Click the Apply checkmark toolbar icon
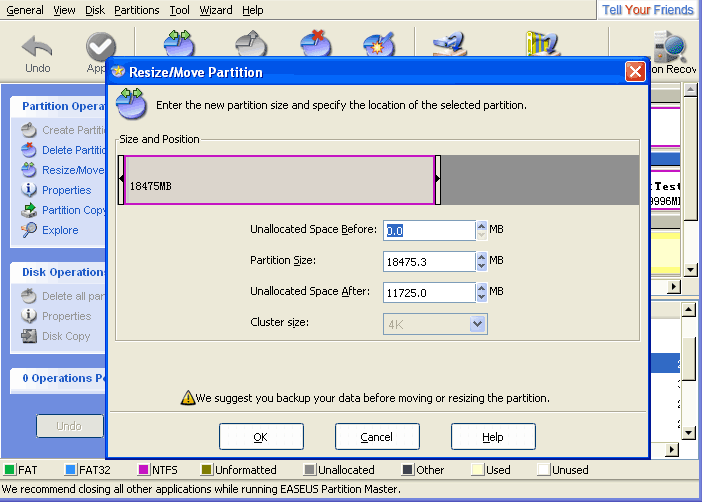This screenshot has height=502, width=702. [x=101, y=46]
